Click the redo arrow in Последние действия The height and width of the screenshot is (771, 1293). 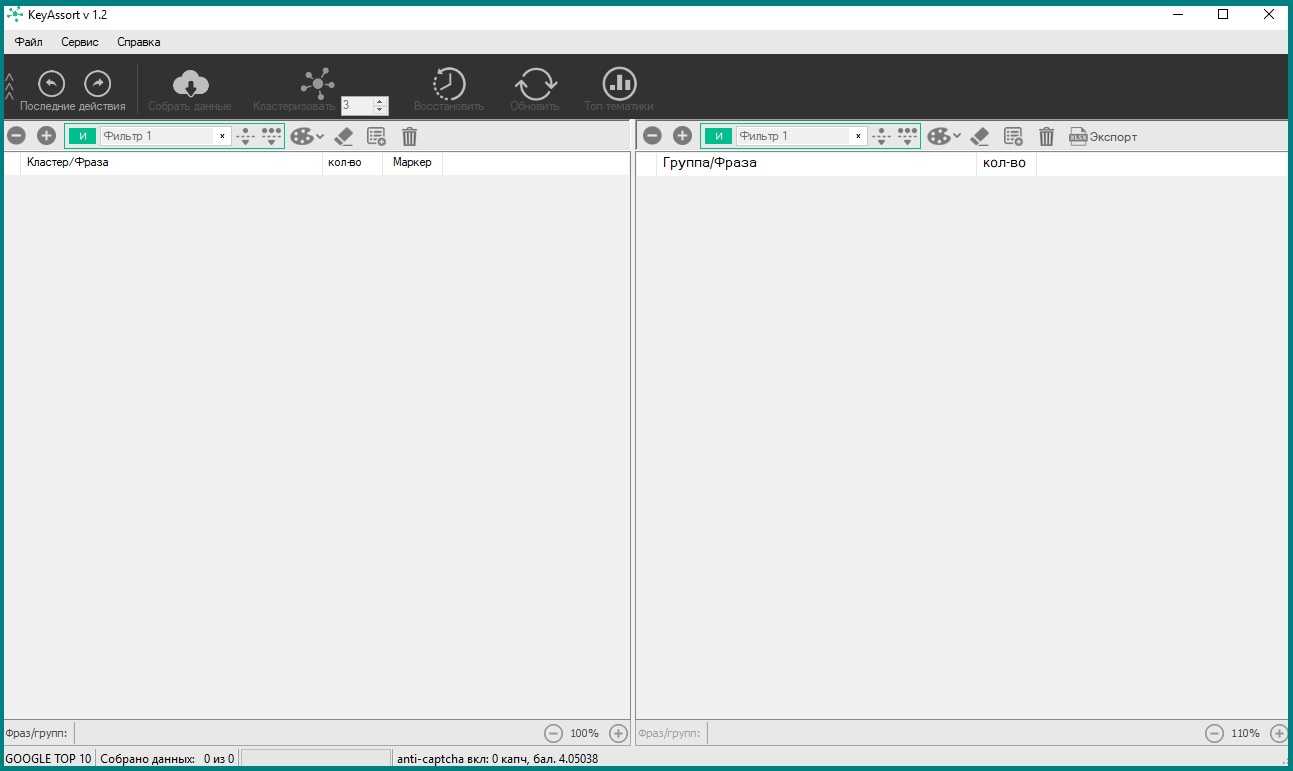pos(97,83)
